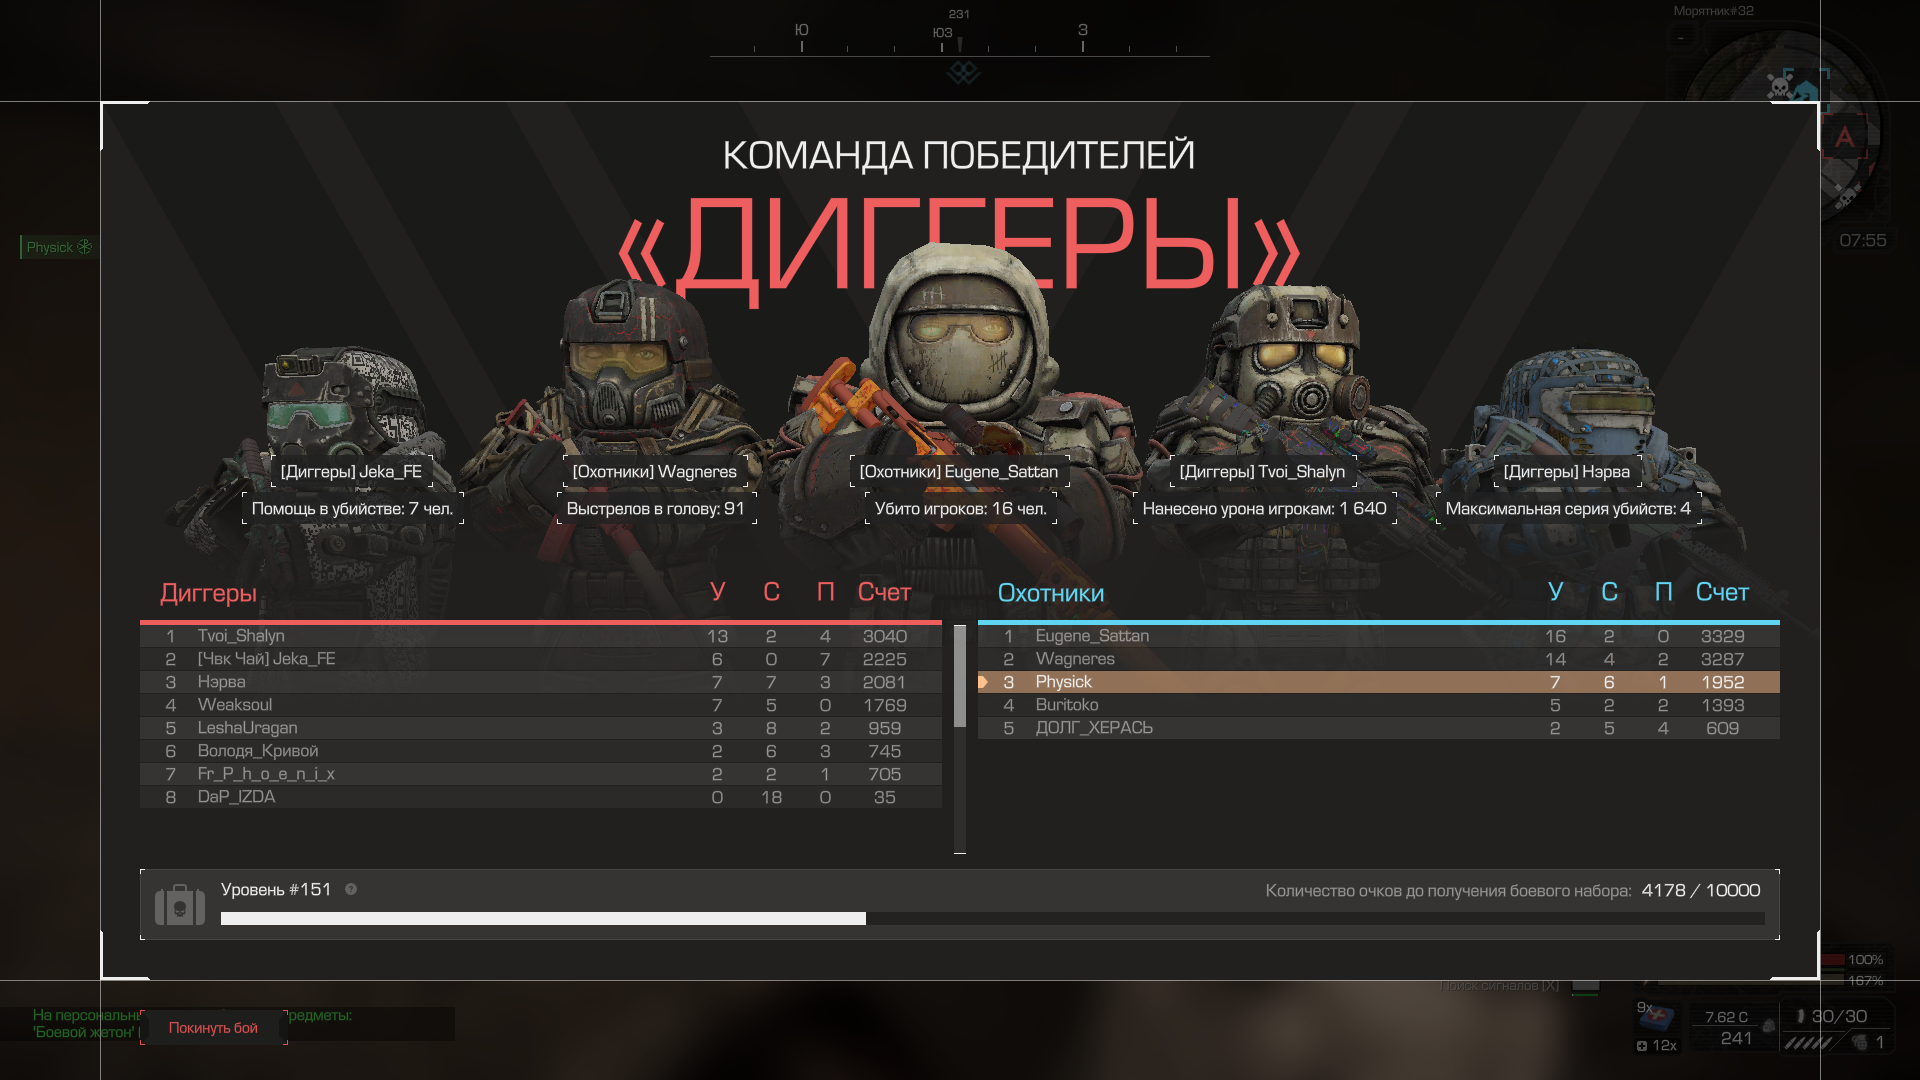Screen dimensions: 1920x1080
Task: Click the [Диггеры] Jeka_FE name plate
Action: [x=351, y=471]
